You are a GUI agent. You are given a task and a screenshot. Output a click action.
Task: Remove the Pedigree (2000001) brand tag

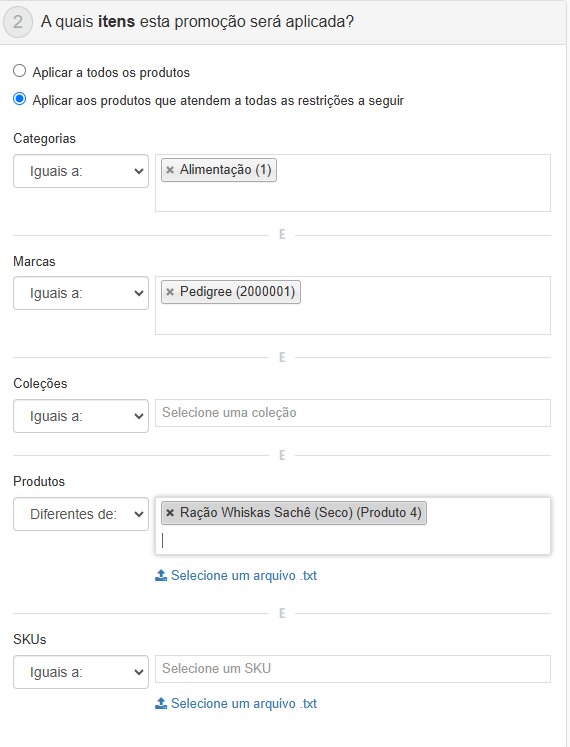(x=170, y=292)
